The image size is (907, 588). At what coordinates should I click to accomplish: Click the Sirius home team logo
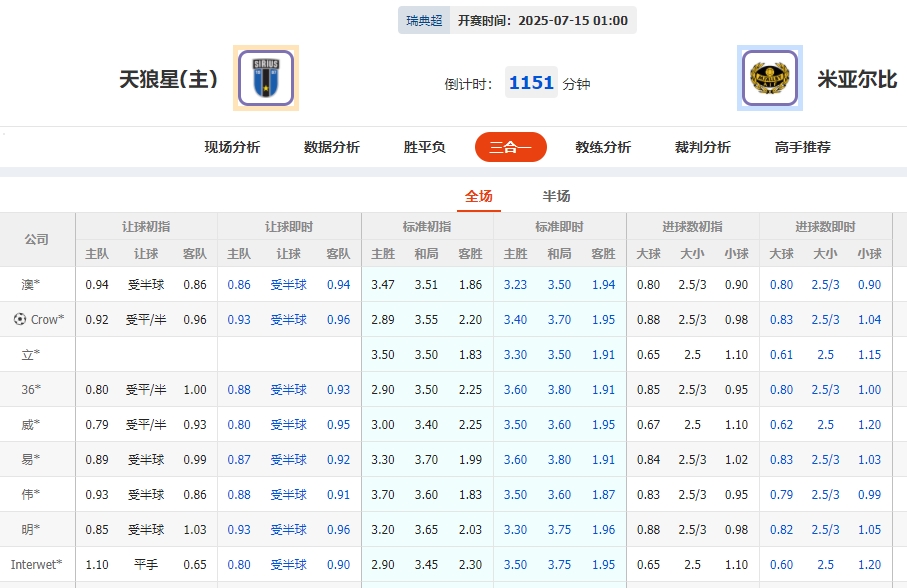(x=264, y=78)
